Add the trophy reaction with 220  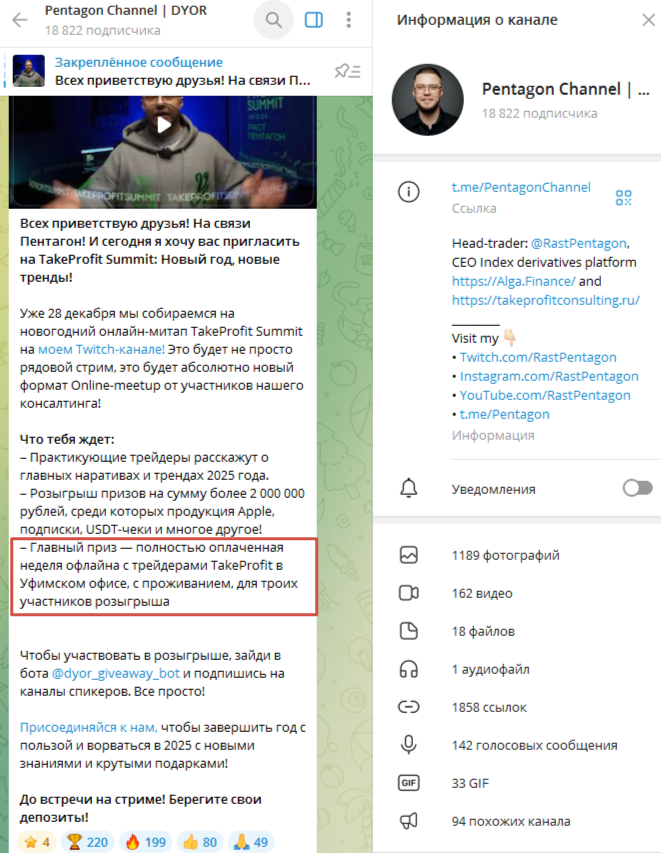(x=88, y=842)
